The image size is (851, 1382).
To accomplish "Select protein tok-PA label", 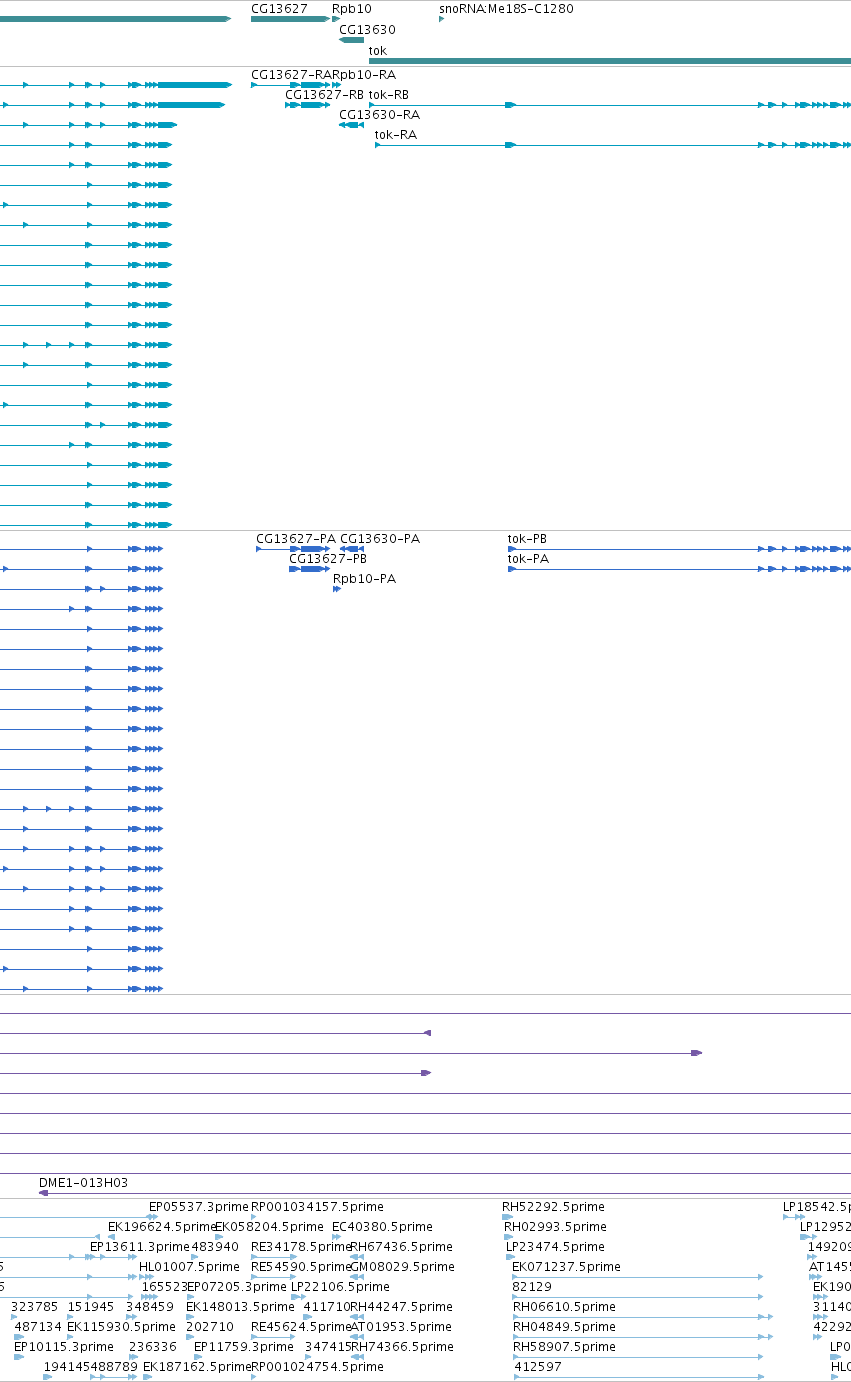I will (528, 558).
